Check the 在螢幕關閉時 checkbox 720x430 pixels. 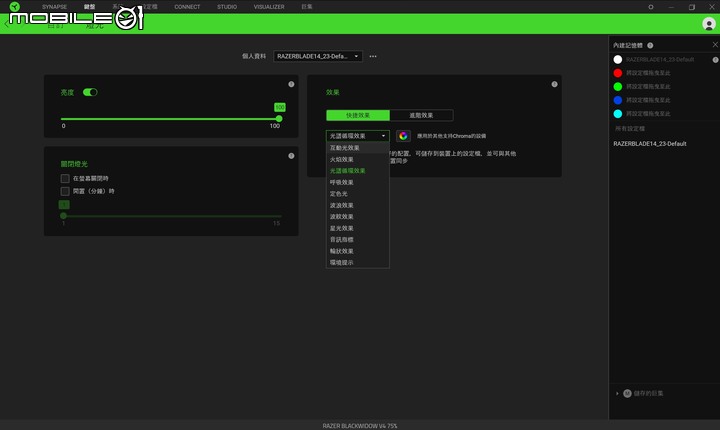pos(65,178)
